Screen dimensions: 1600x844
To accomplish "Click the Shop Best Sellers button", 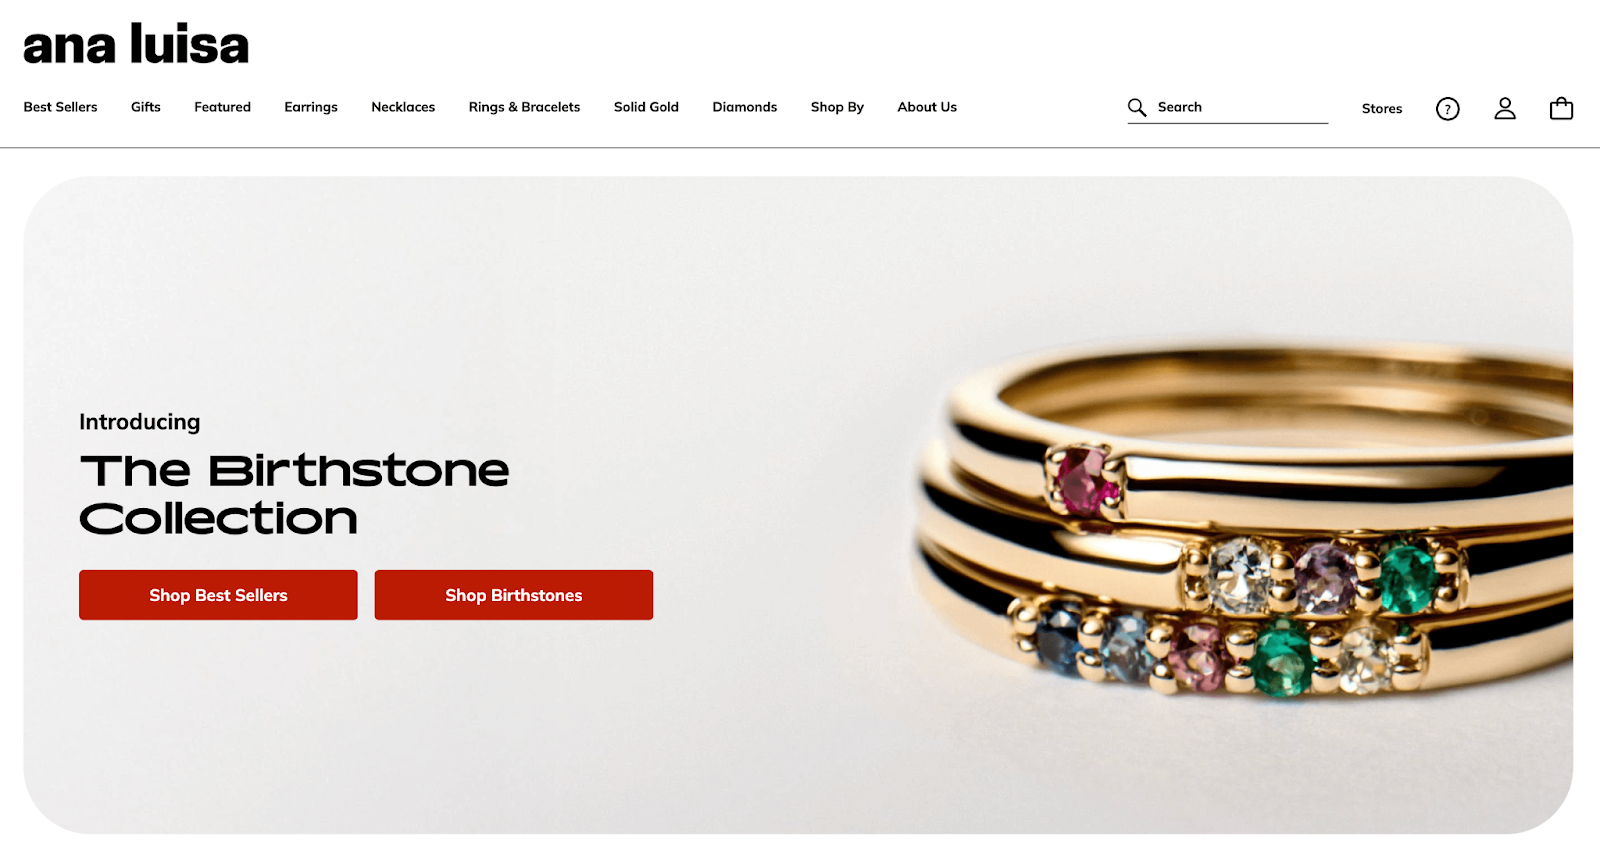I will coord(218,595).
